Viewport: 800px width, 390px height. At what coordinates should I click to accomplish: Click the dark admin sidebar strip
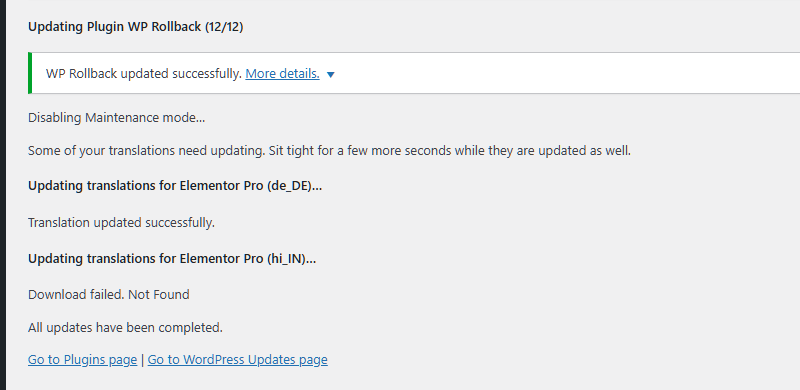[3, 195]
